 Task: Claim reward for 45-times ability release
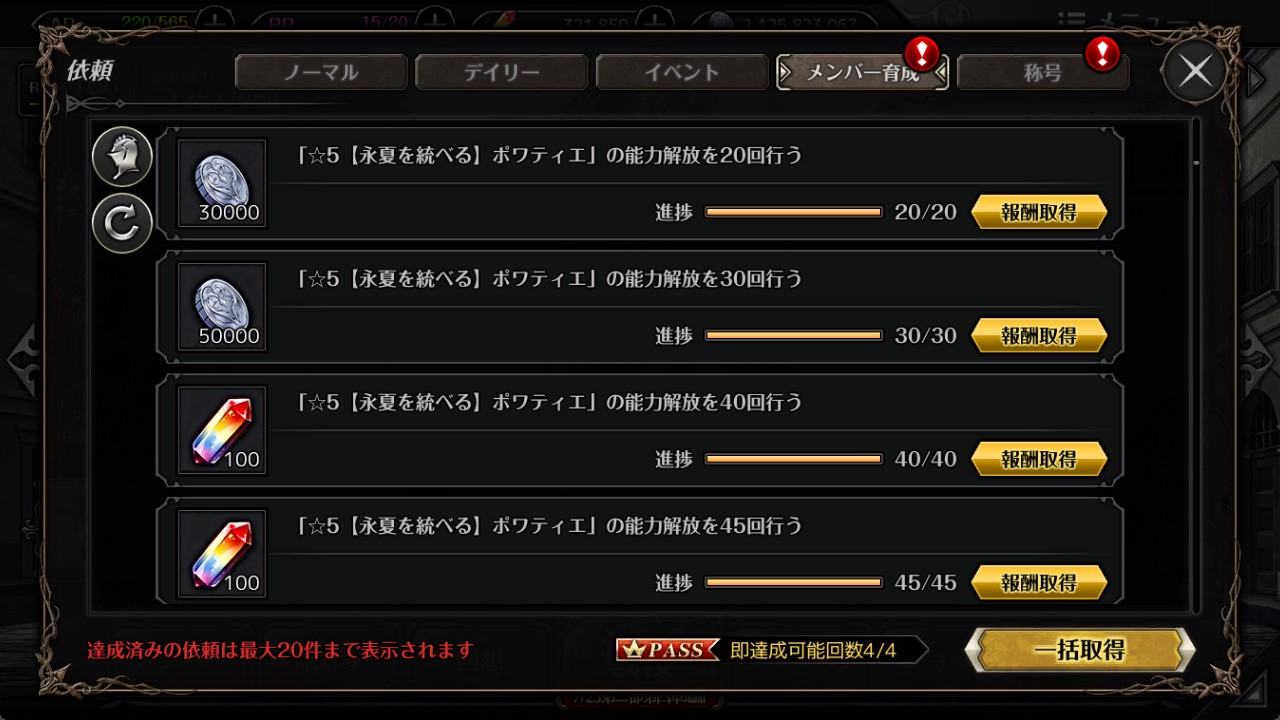tap(1039, 582)
